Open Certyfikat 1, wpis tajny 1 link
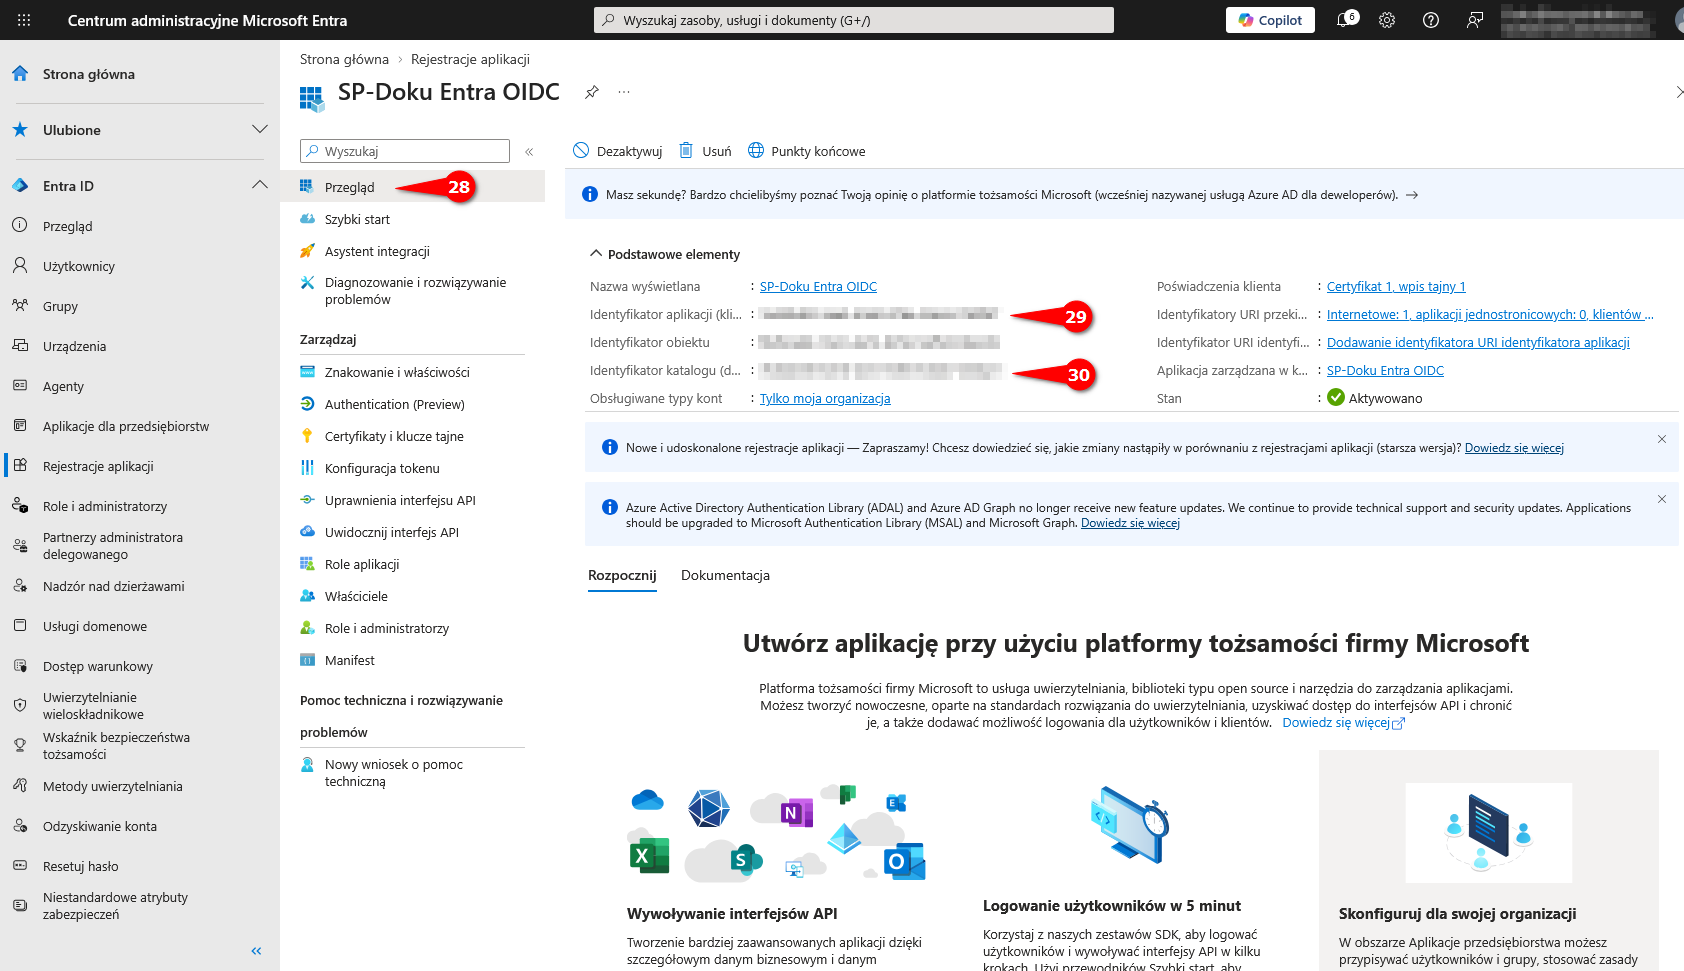Image resolution: width=1684 pixels, height=971 pixels. (x=1396, y=286)
